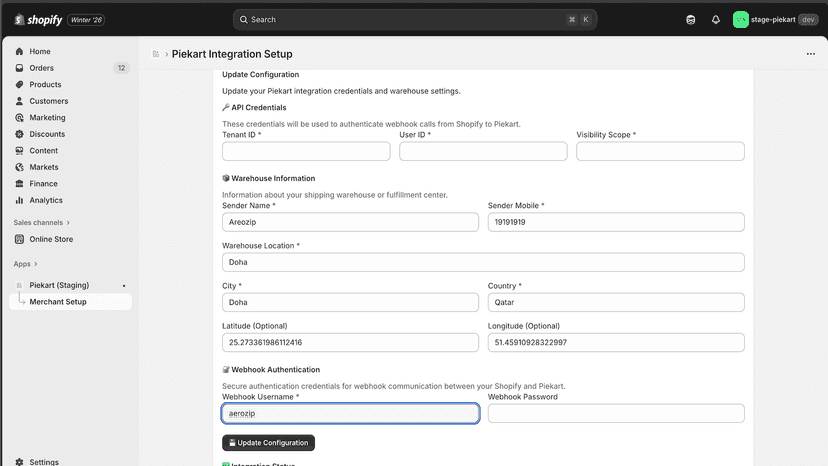This screenshot has height=466, width=828.
Task: Click the Piekart Integration Setup title
Action: pos(232,54)
